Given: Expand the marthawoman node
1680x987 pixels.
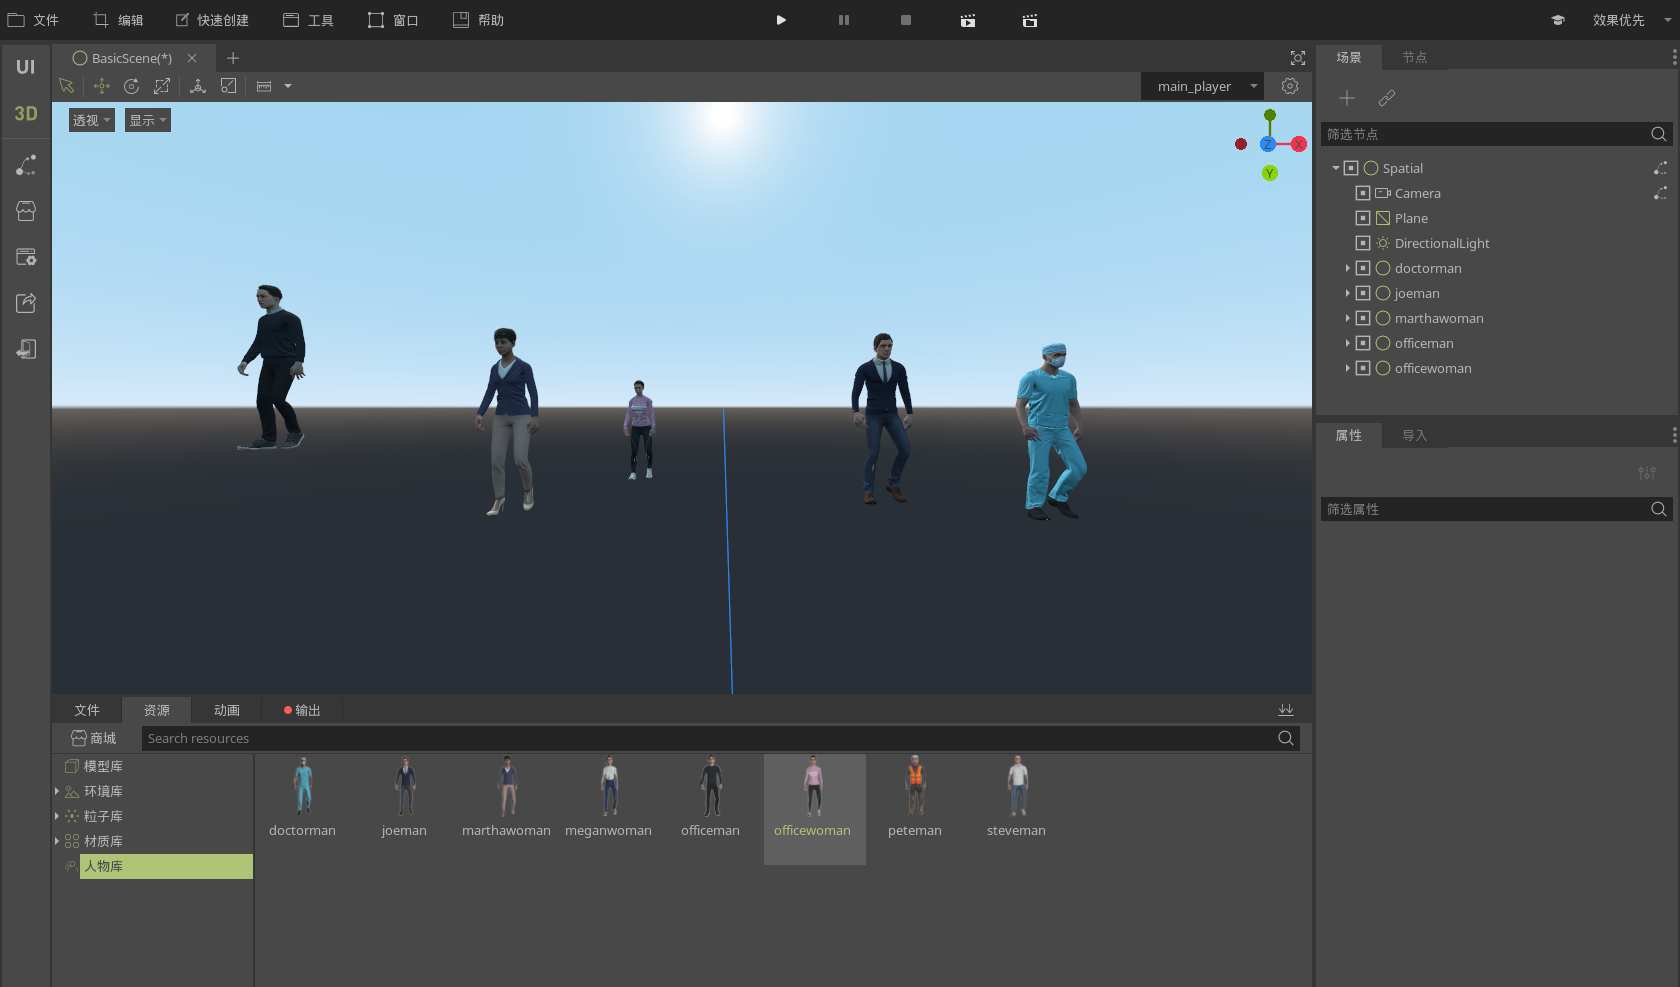Looking at the screenshot, I should (x=1347, y=318).
